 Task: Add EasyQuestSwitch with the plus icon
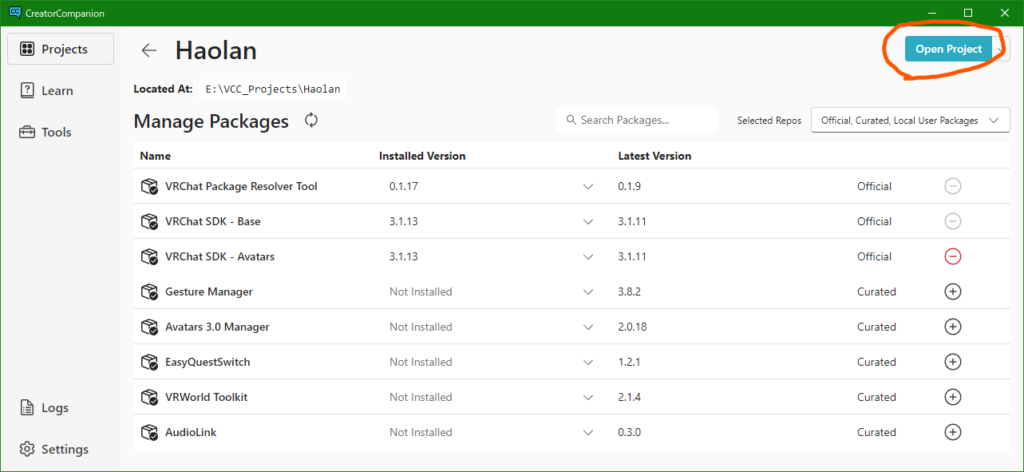(953, 362)
